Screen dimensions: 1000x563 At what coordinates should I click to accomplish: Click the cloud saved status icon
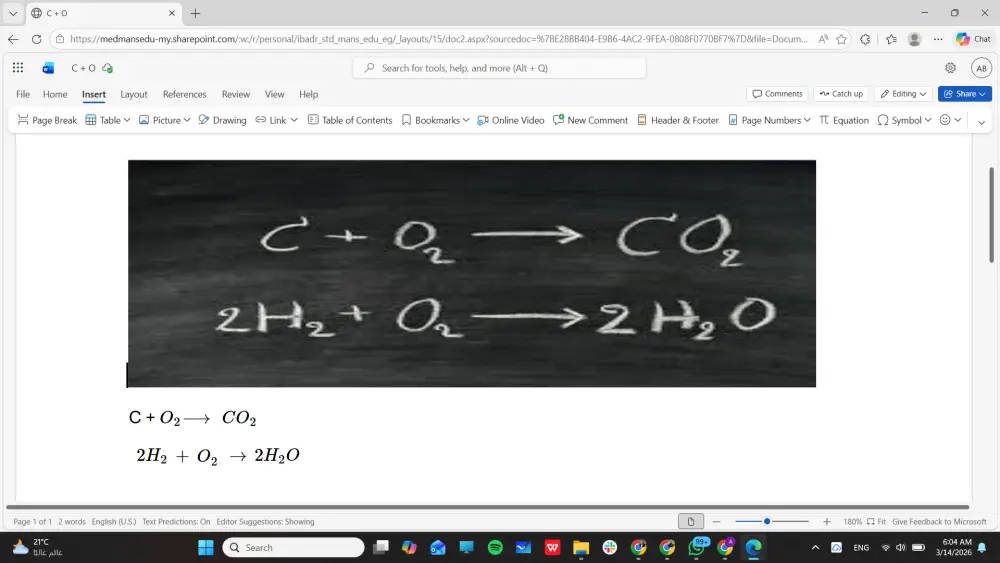tap(107, 68)
